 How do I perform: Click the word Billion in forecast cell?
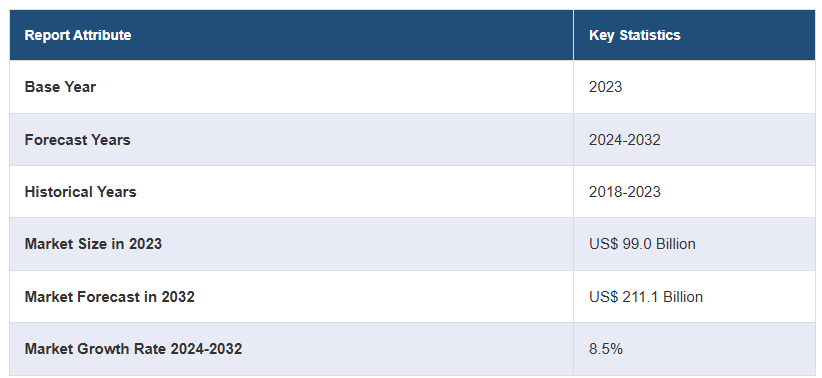(x=683, y=297)
